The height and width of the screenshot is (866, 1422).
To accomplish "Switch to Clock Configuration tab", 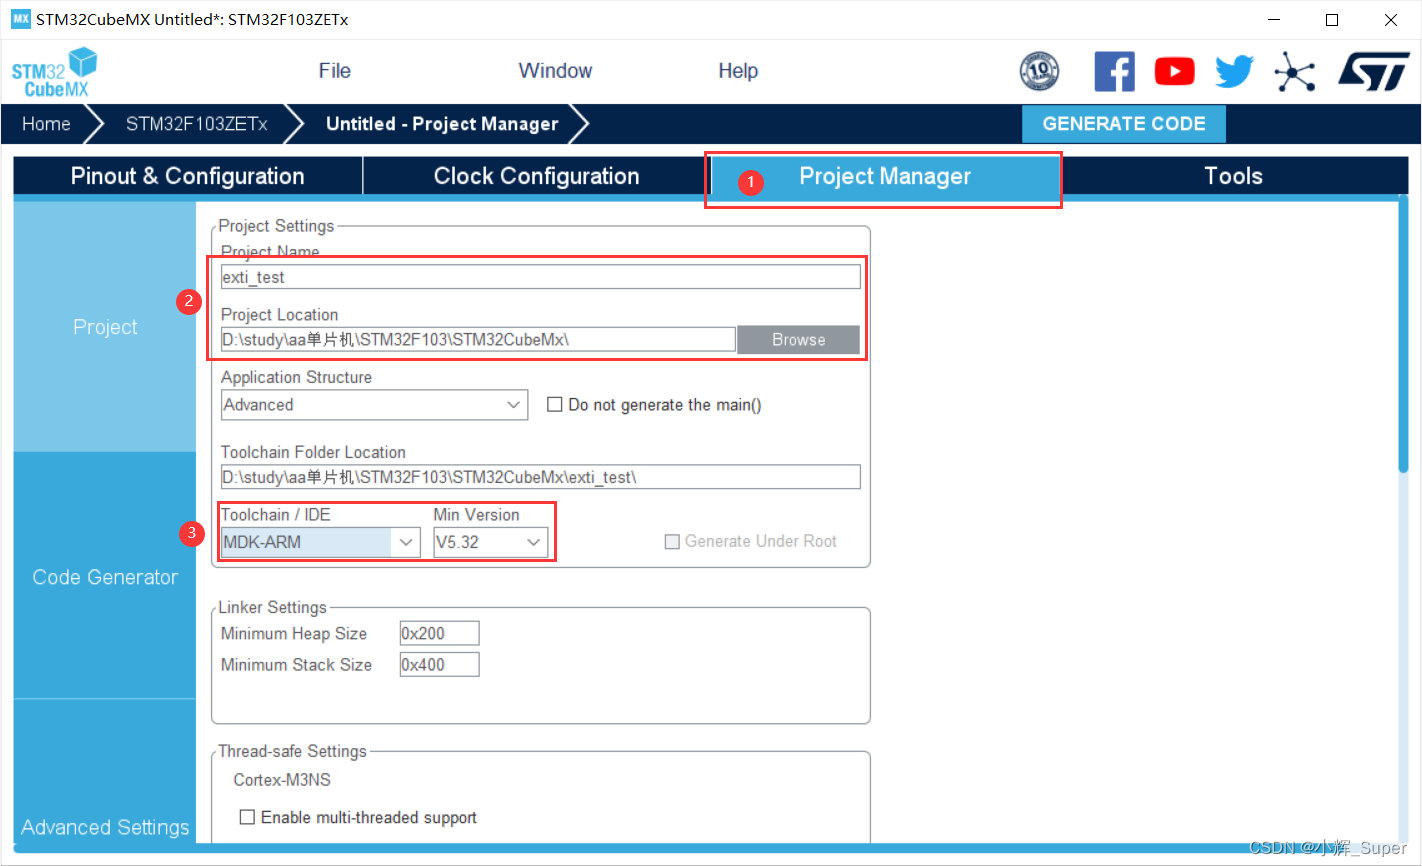I will coord(536,176).
